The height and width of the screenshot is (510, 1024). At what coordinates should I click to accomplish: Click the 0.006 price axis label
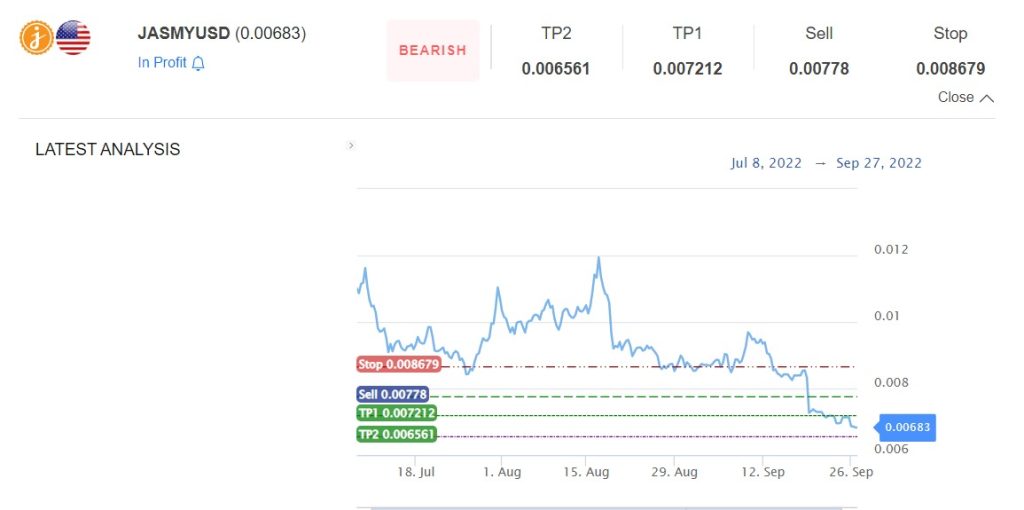891,449
